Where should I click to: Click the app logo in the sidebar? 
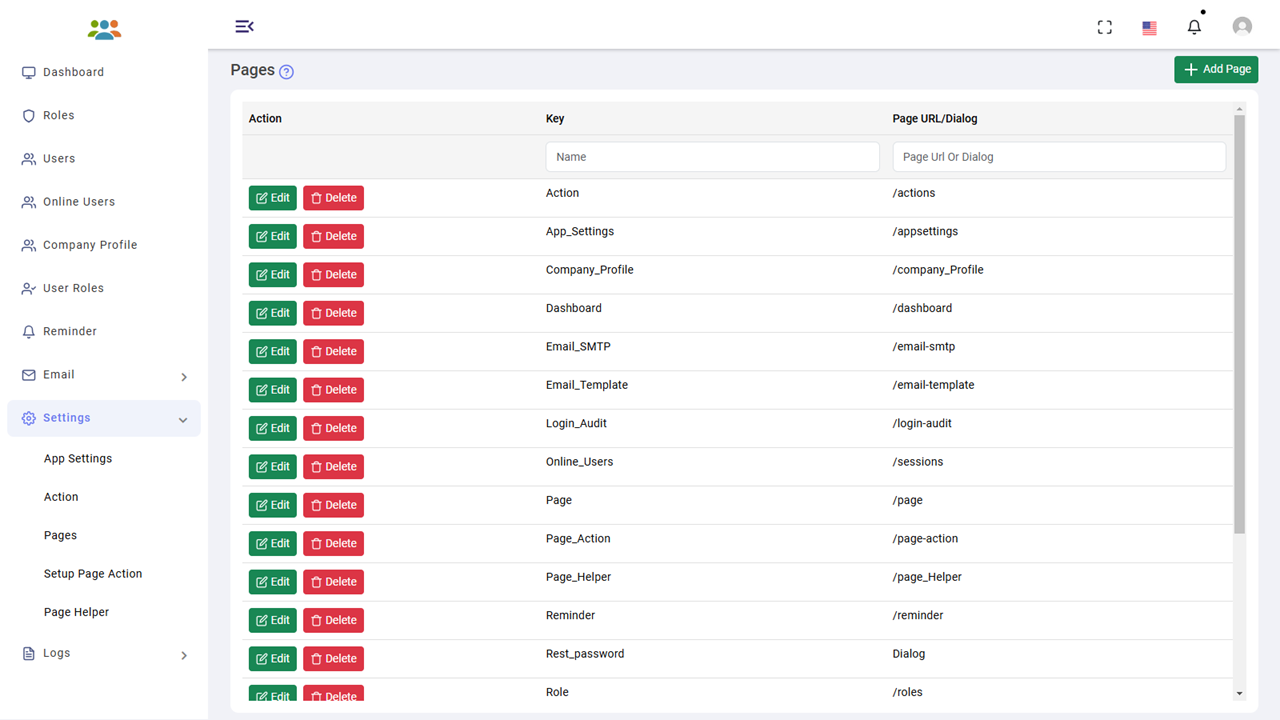point(104,29)
